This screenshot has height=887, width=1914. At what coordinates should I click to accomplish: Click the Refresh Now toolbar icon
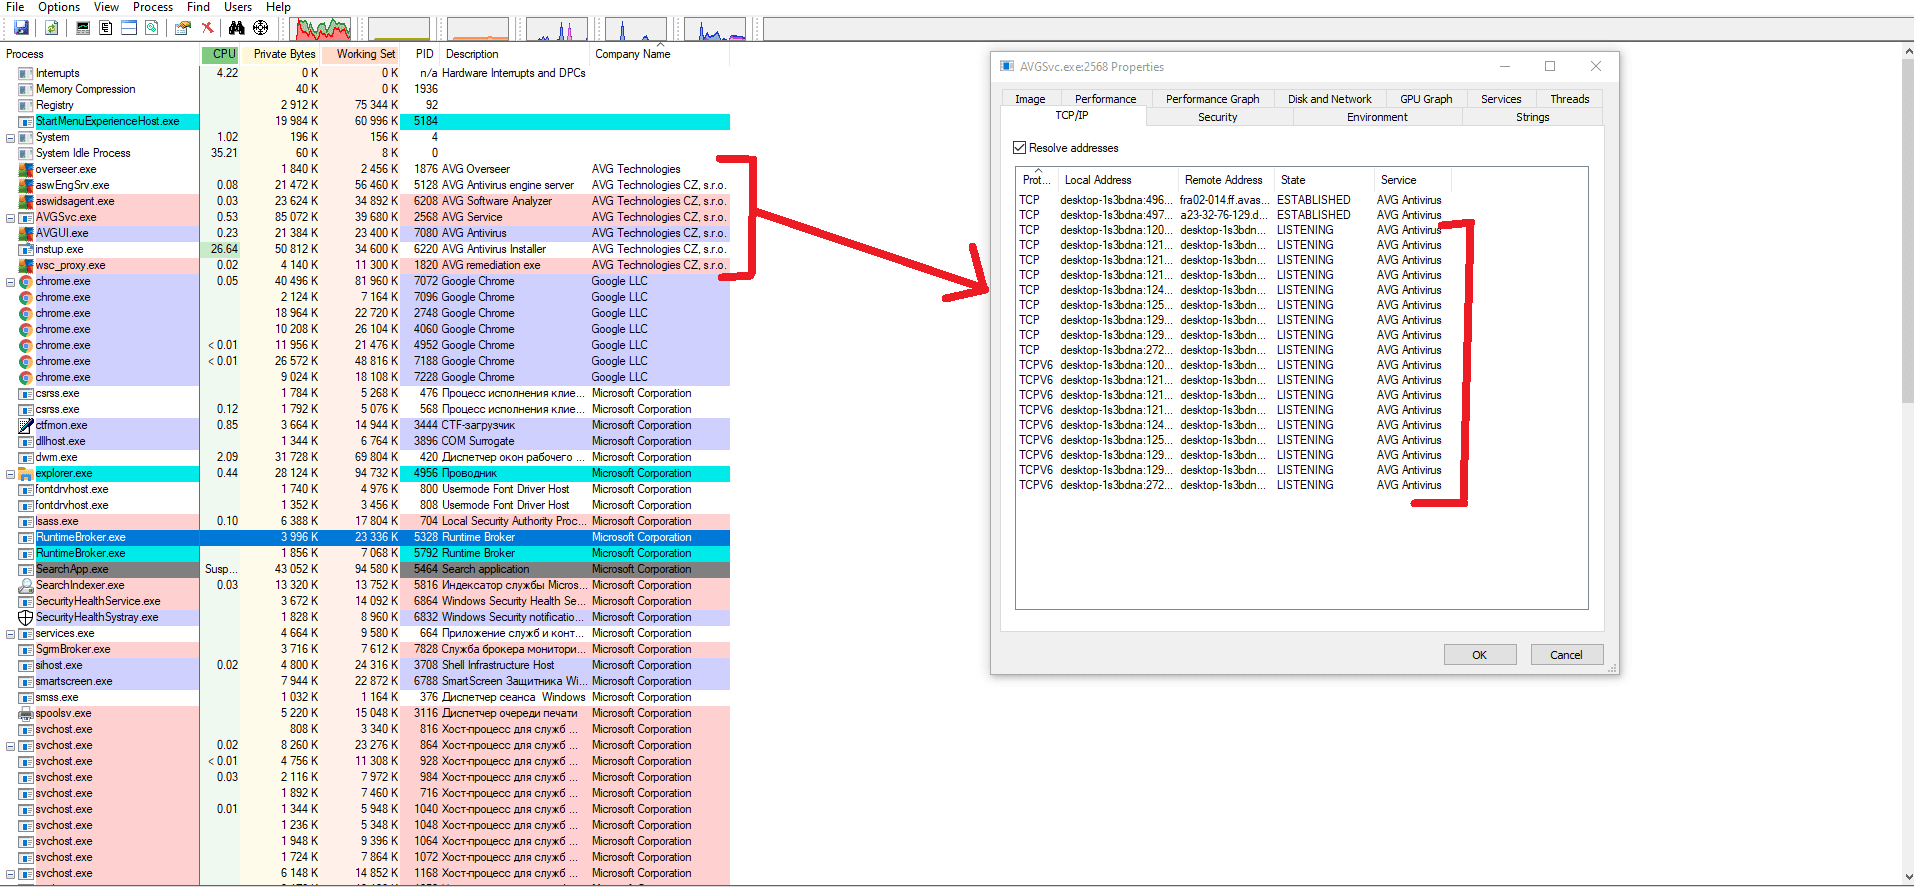pos(51,28)
